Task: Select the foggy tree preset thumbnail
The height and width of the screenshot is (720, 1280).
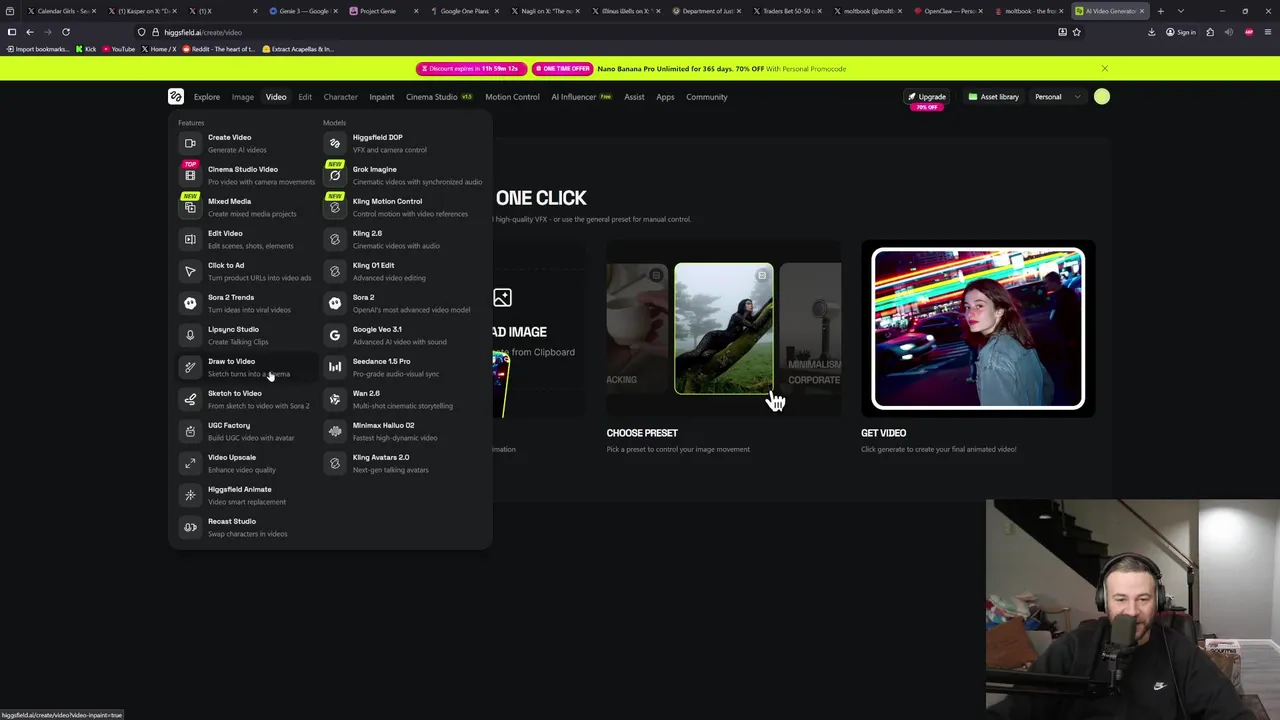Action: (x=723, y=328)
